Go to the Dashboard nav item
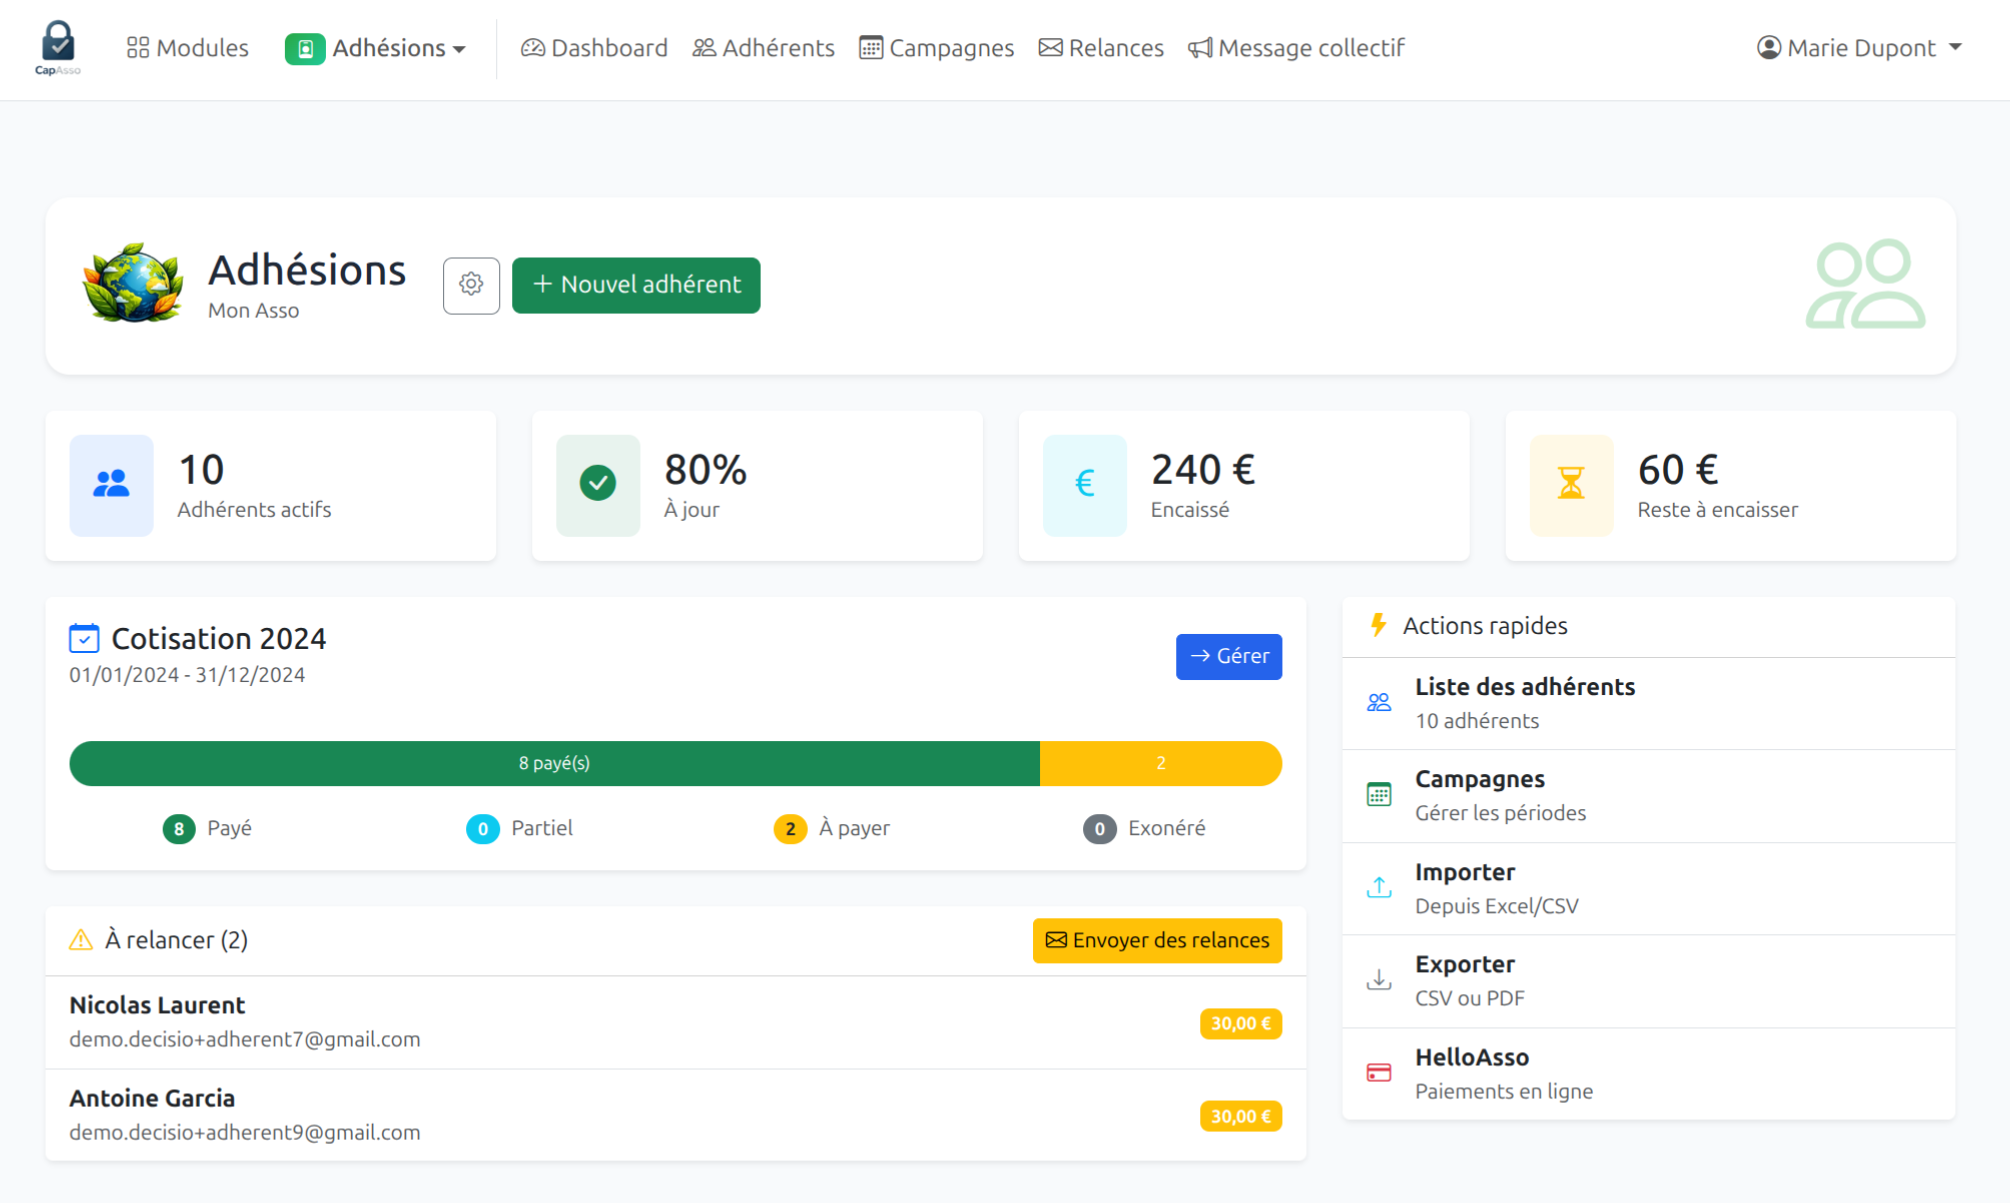2010x1203 pixels. [x=594, y=48]
